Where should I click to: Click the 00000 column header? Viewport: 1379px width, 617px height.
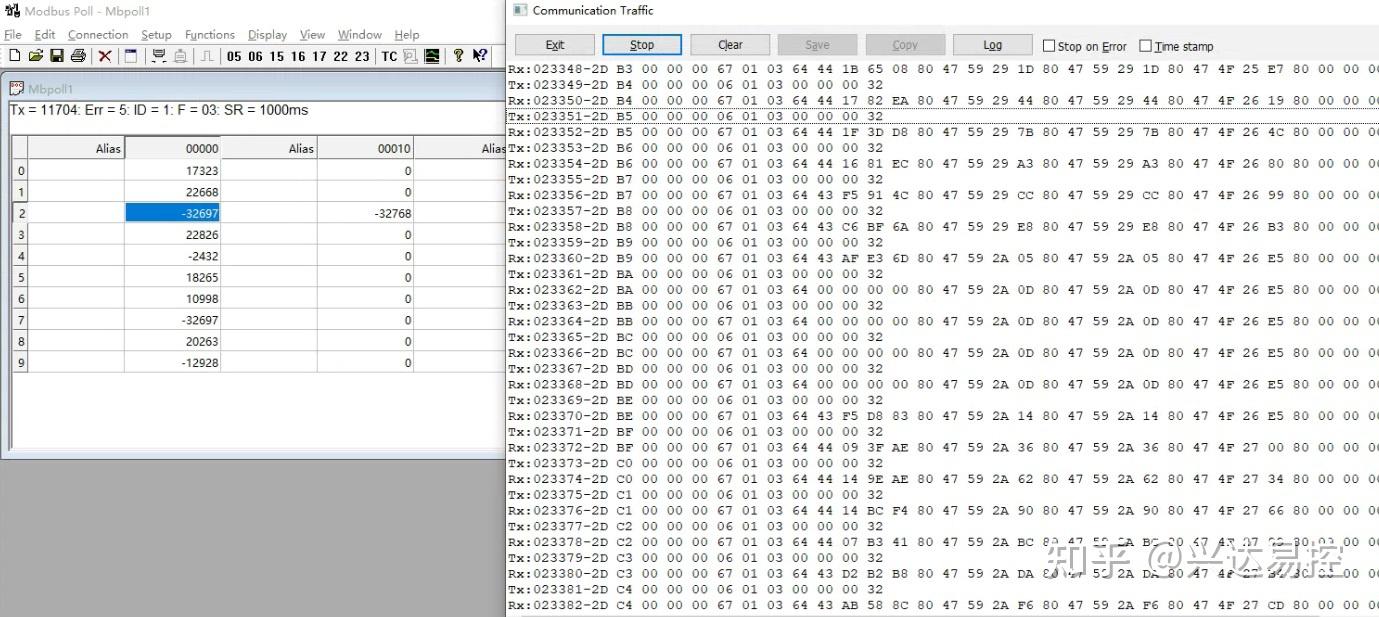click(172, 148)
